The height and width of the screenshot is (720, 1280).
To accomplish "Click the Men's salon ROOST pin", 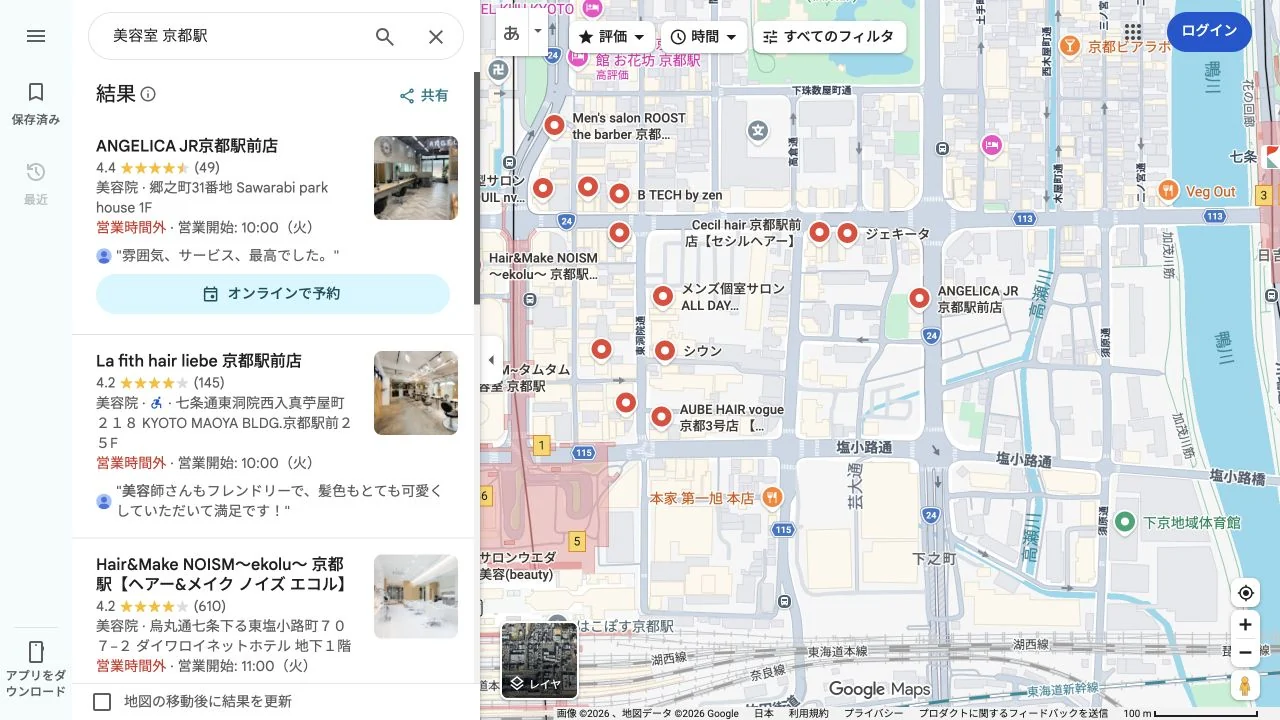I will [x=554, y=125].
